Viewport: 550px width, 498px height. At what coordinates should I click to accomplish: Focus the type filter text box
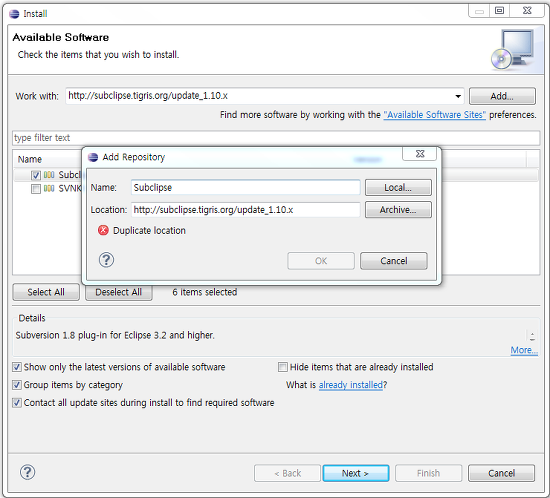click(x=276, y=138)
